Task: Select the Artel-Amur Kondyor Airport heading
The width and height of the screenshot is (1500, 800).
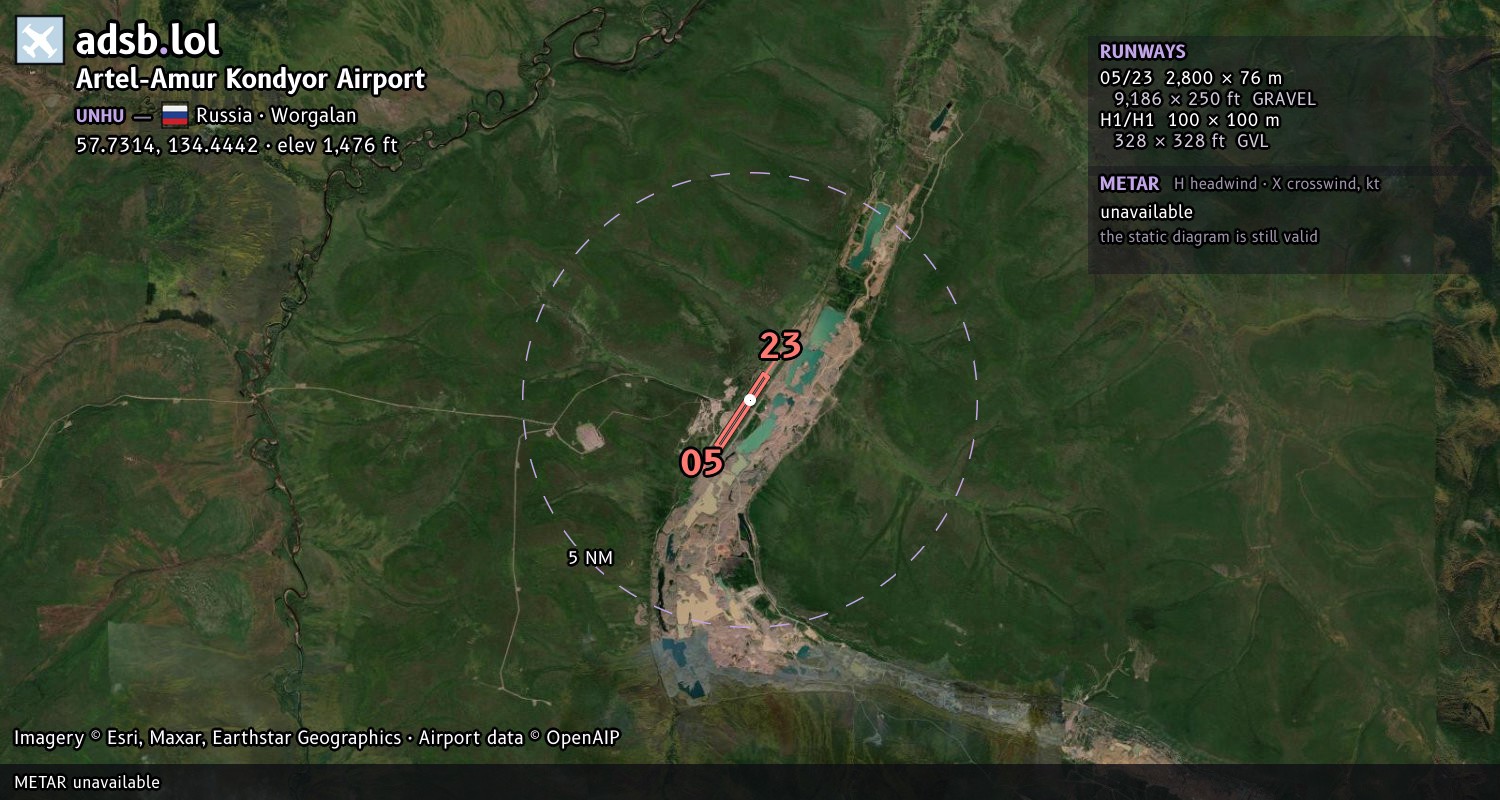Action: (251, 79)
